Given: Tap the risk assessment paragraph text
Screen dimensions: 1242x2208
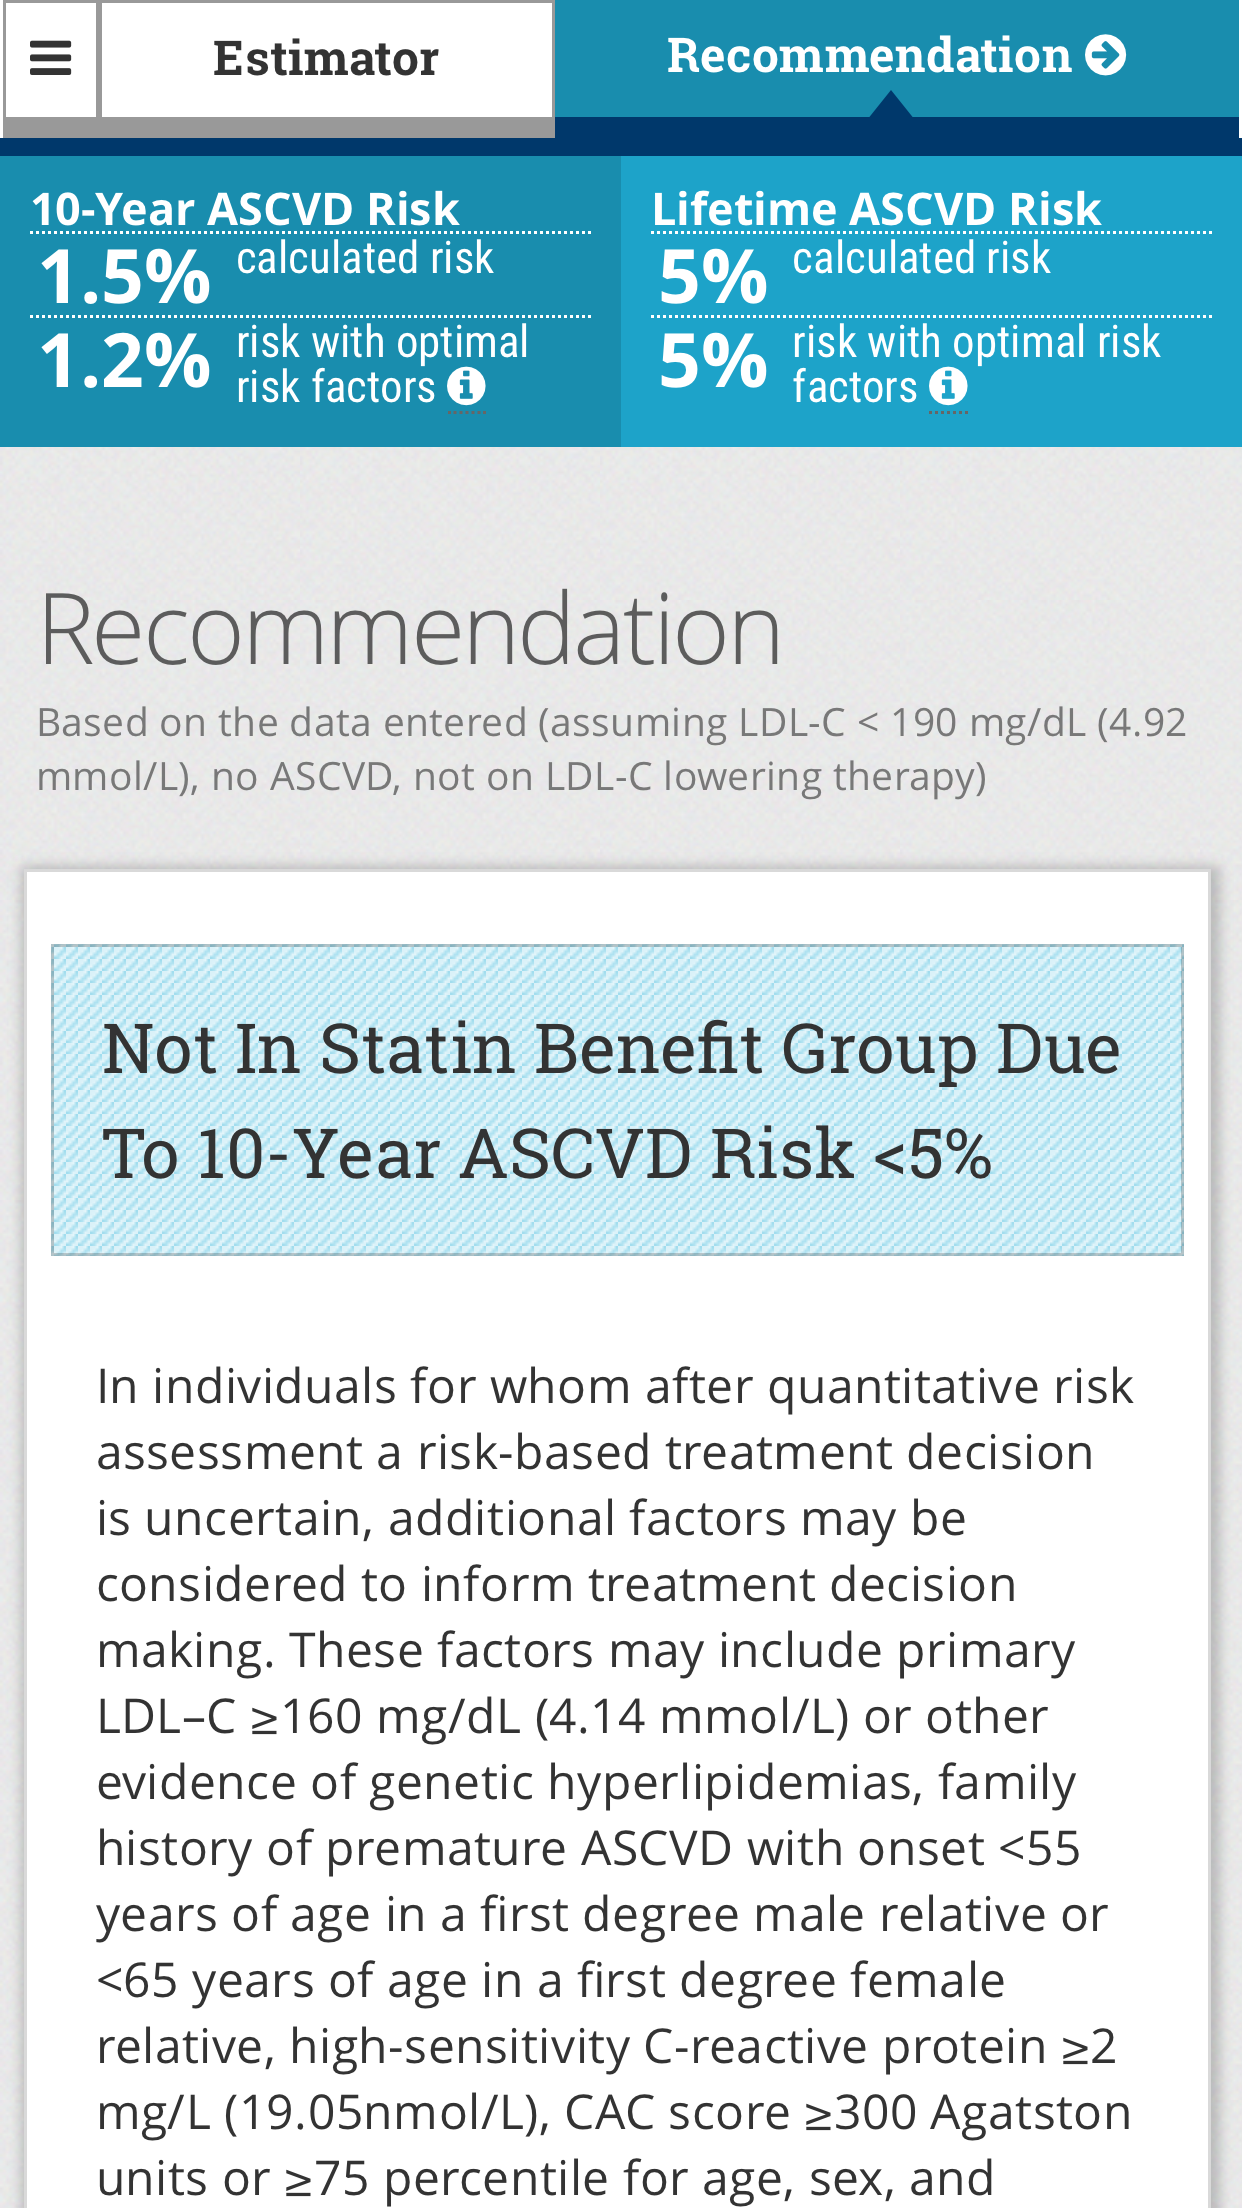Looking at the screenshot, I should point(615,1782).
